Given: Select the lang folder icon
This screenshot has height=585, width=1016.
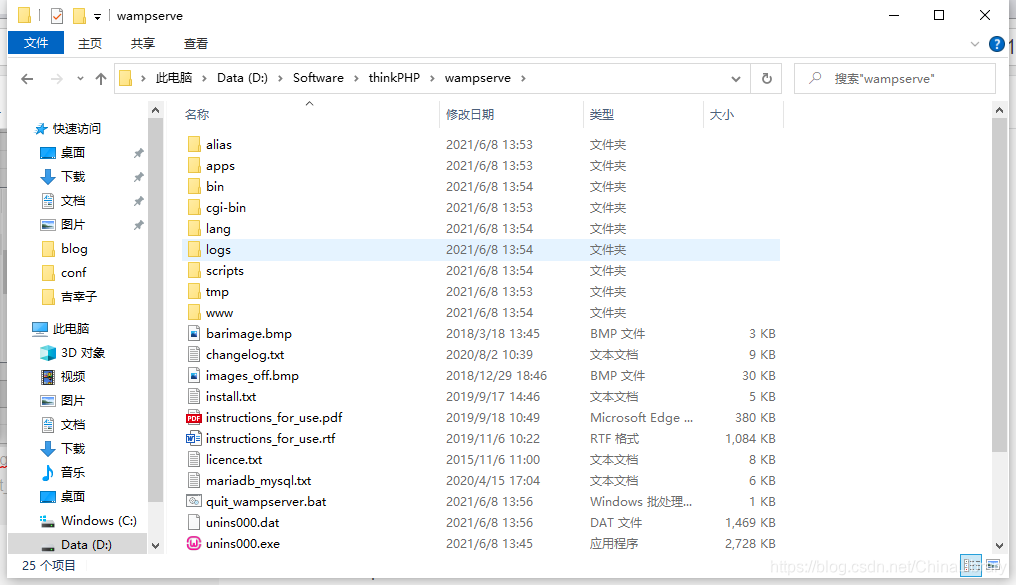Looking at the screenshot, I should click(x=194, y=229).
